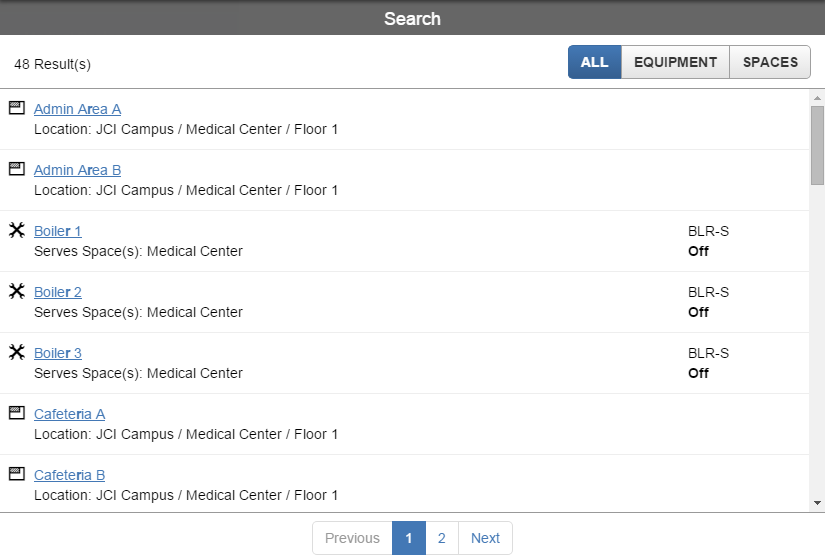Click the Previous page button

[x=352, y=538]
